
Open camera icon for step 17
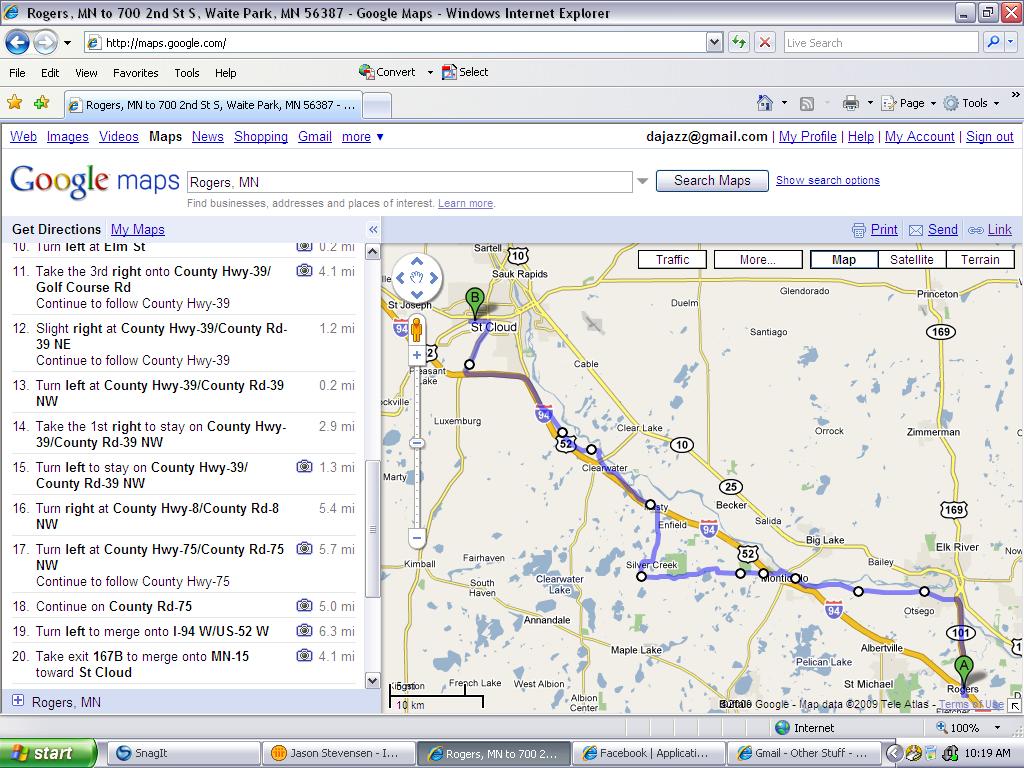pos(304,549)
